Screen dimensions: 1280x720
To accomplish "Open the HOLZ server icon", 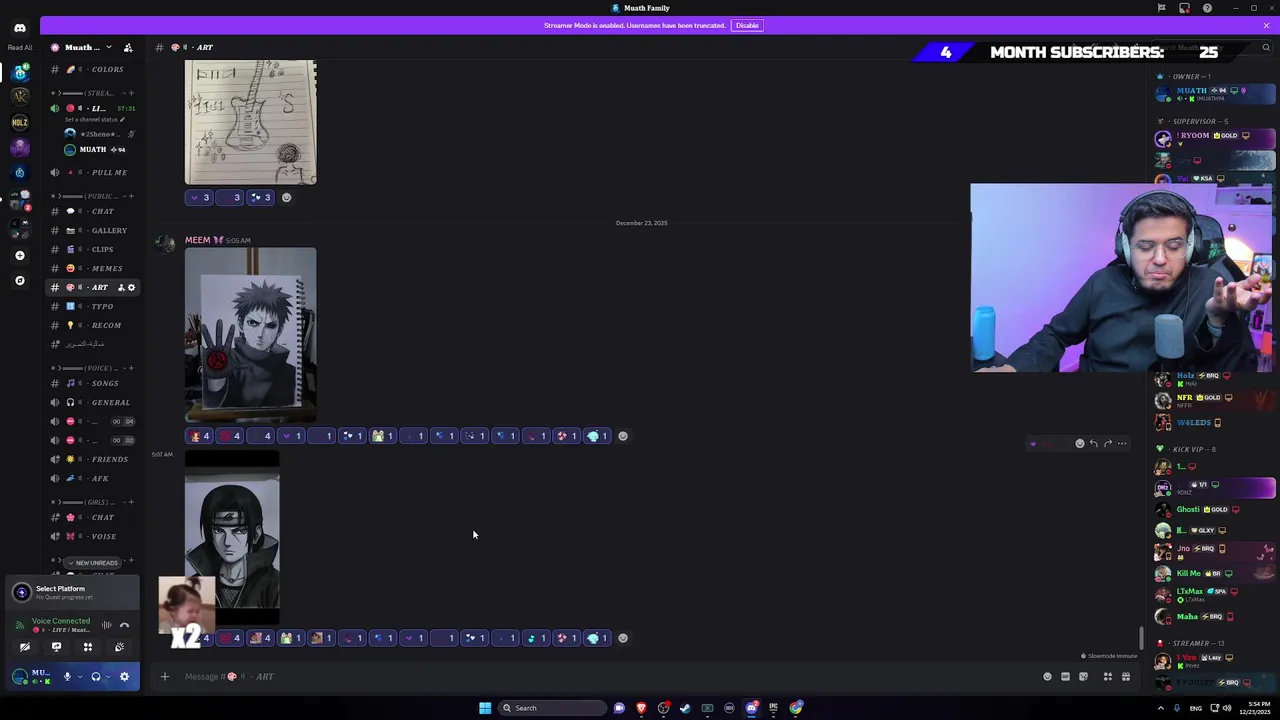I will coord(19,122).
